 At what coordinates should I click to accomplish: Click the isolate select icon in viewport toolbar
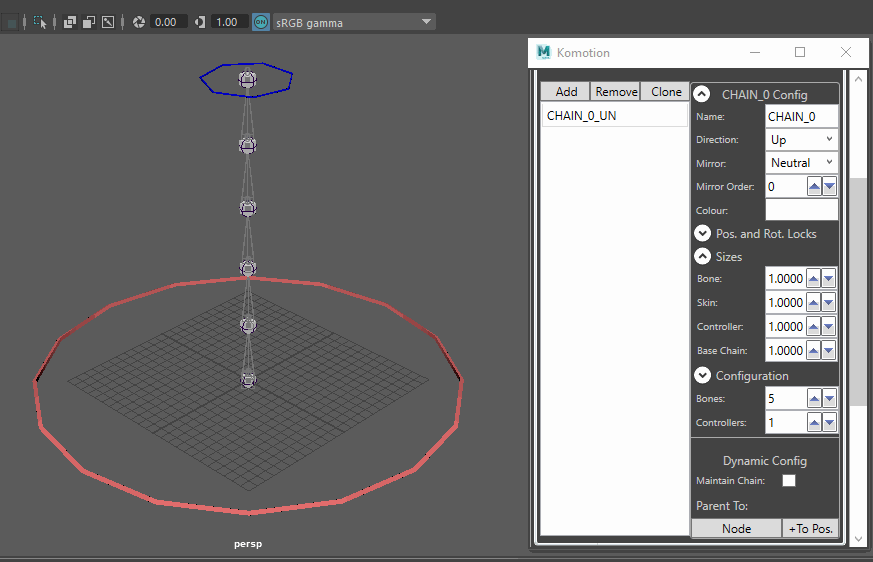40,22
